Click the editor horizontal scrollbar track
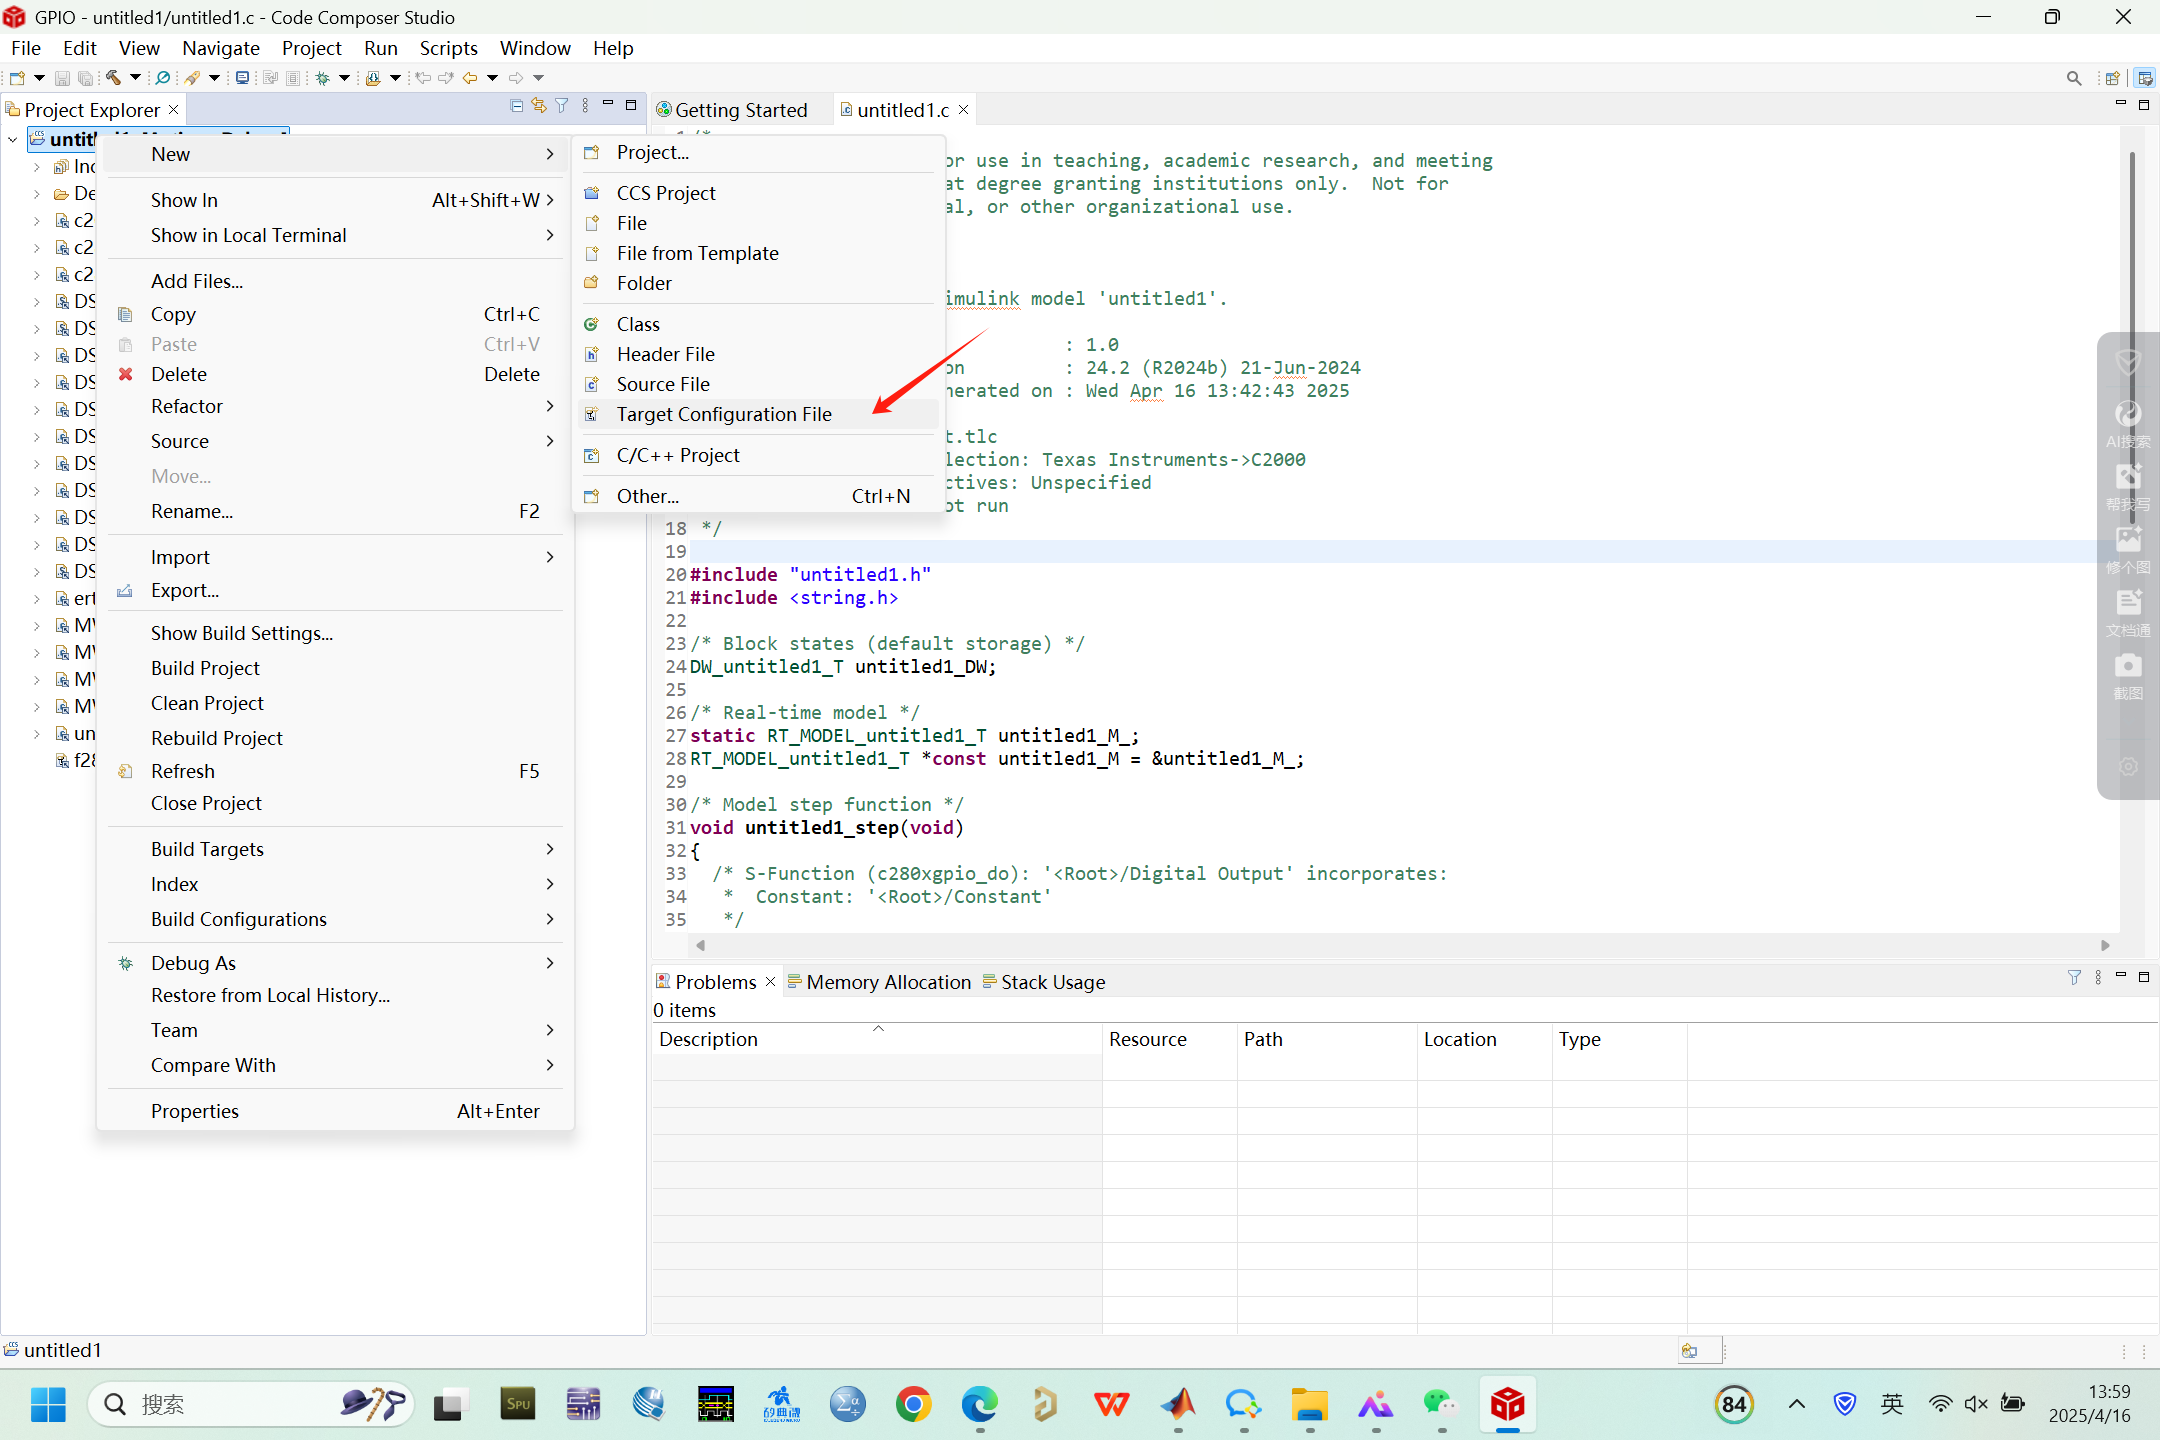This screenshot has height=1440, width=2160. coord(1400,945)
